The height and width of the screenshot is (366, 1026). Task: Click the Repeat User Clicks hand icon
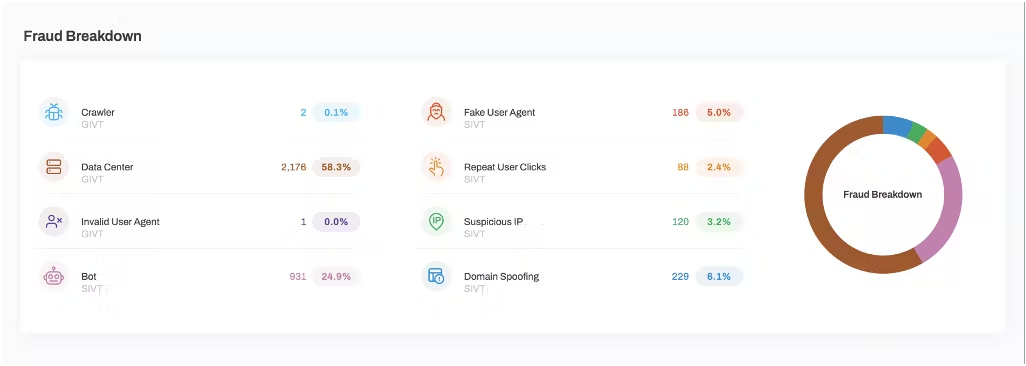pos(436,167)
